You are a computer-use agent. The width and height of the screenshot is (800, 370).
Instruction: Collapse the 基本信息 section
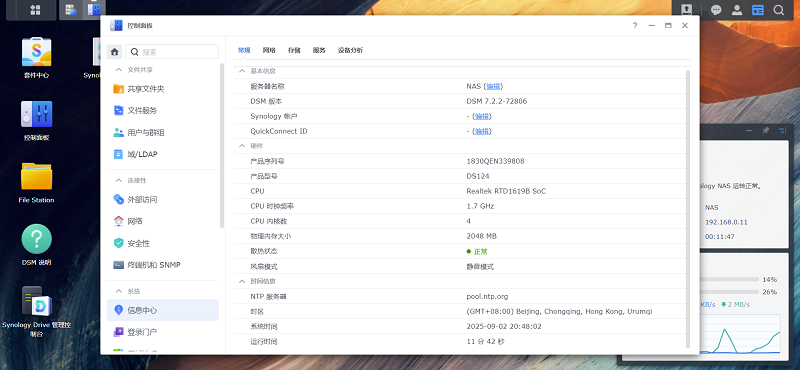click(242, 71)
